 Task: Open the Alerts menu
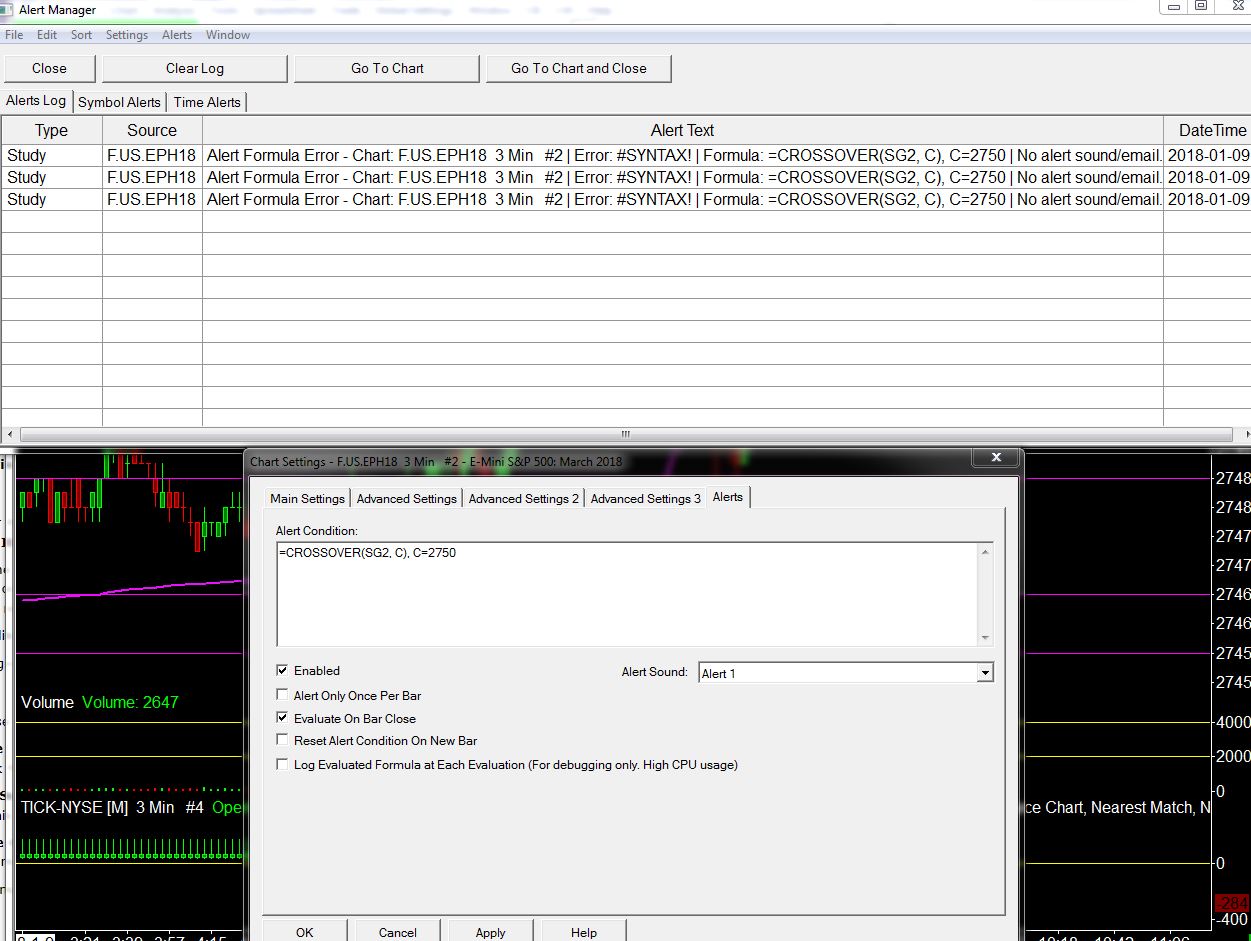click(177, 35)
